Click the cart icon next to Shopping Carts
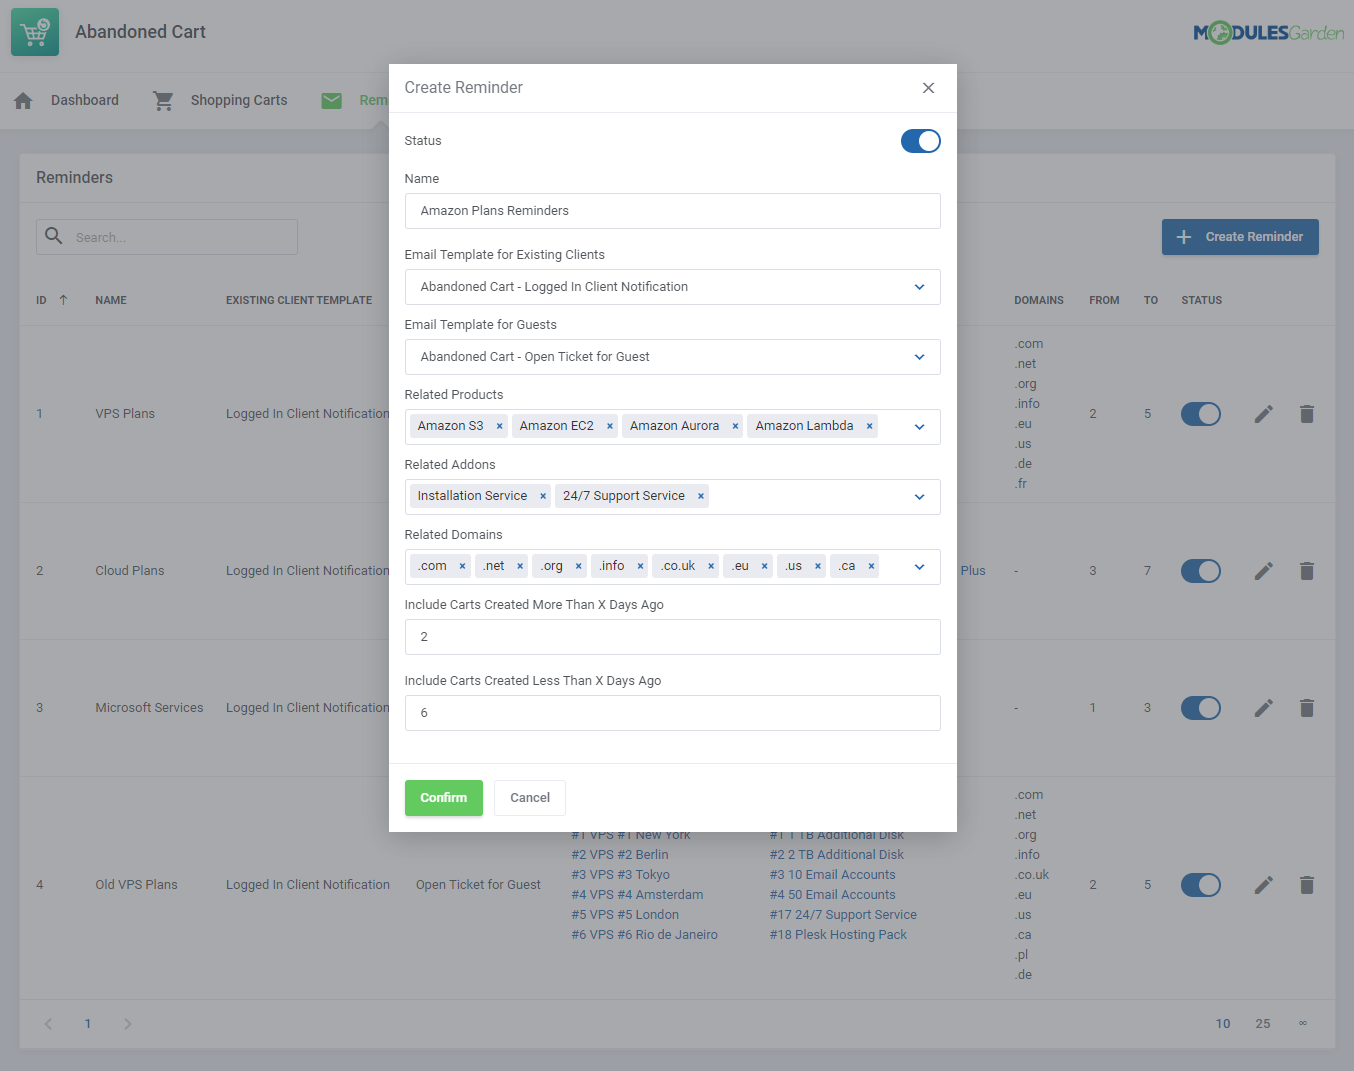The width and height of the screenshot is (1354, 1071). (163, 100)
